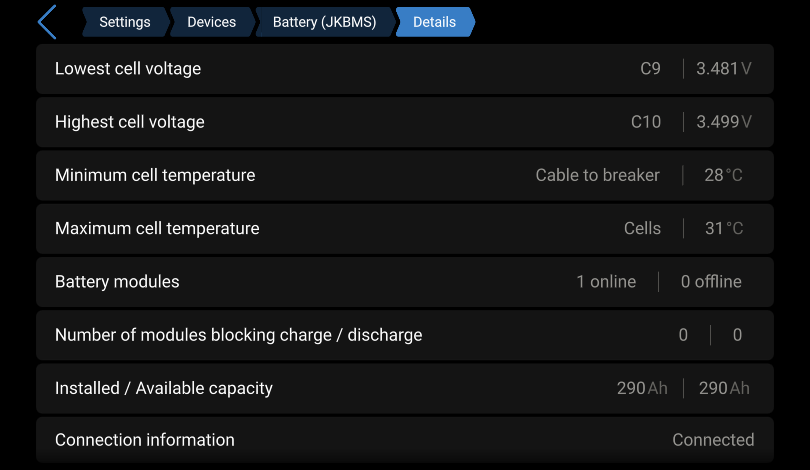Open Connection information showing Connected
The width and height of the screenshot is (810, 470).
click(405, 440)
